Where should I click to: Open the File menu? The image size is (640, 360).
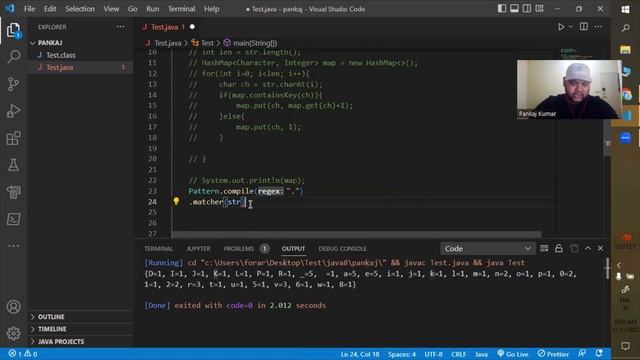(x=29, y=9)
